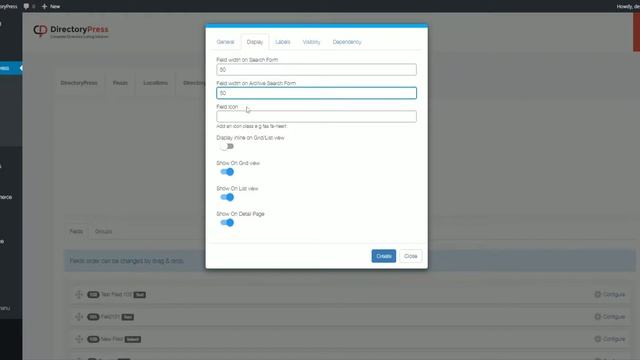The height and width of the screenshot is (360, 640).
Task: Open Configure for the New Field row
Action: pos(610,339)
